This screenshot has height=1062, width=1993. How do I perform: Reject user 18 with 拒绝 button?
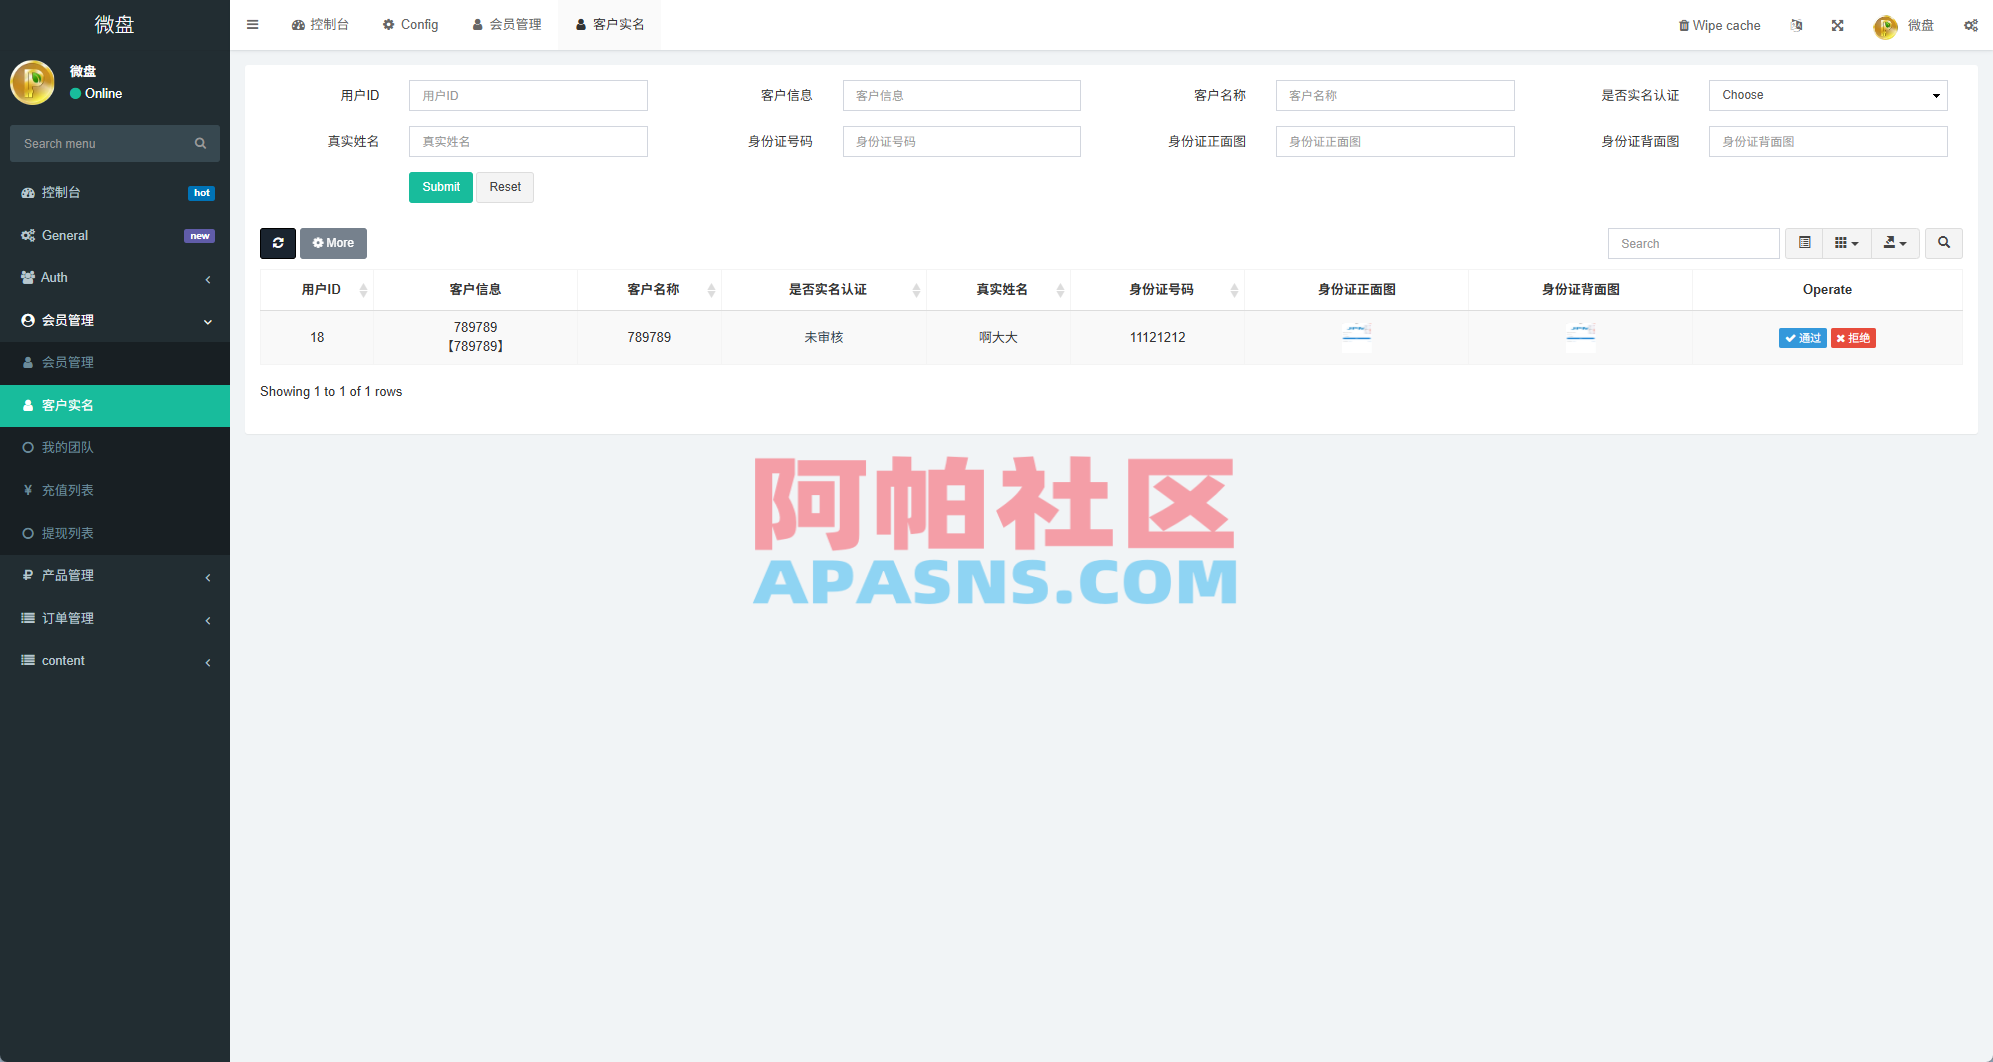click(x=1853, y=338)
